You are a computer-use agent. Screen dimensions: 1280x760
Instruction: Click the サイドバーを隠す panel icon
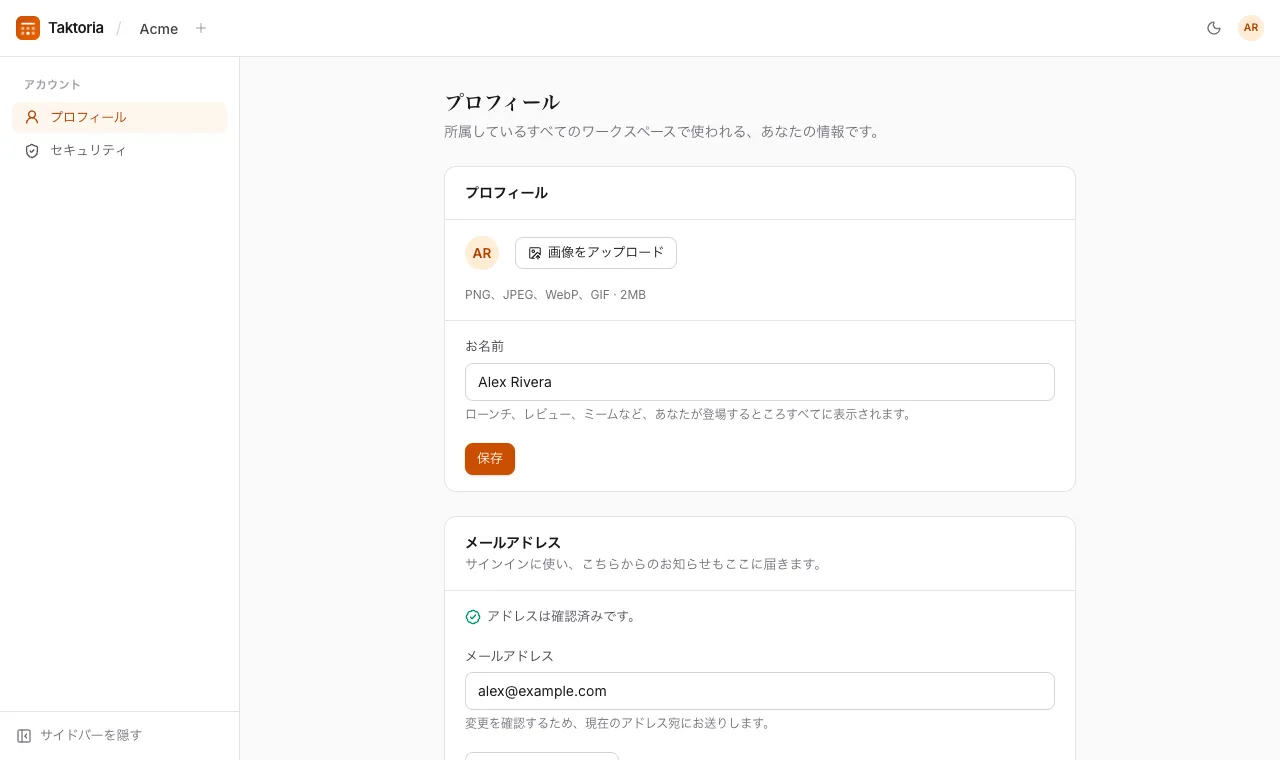point(24,736)
